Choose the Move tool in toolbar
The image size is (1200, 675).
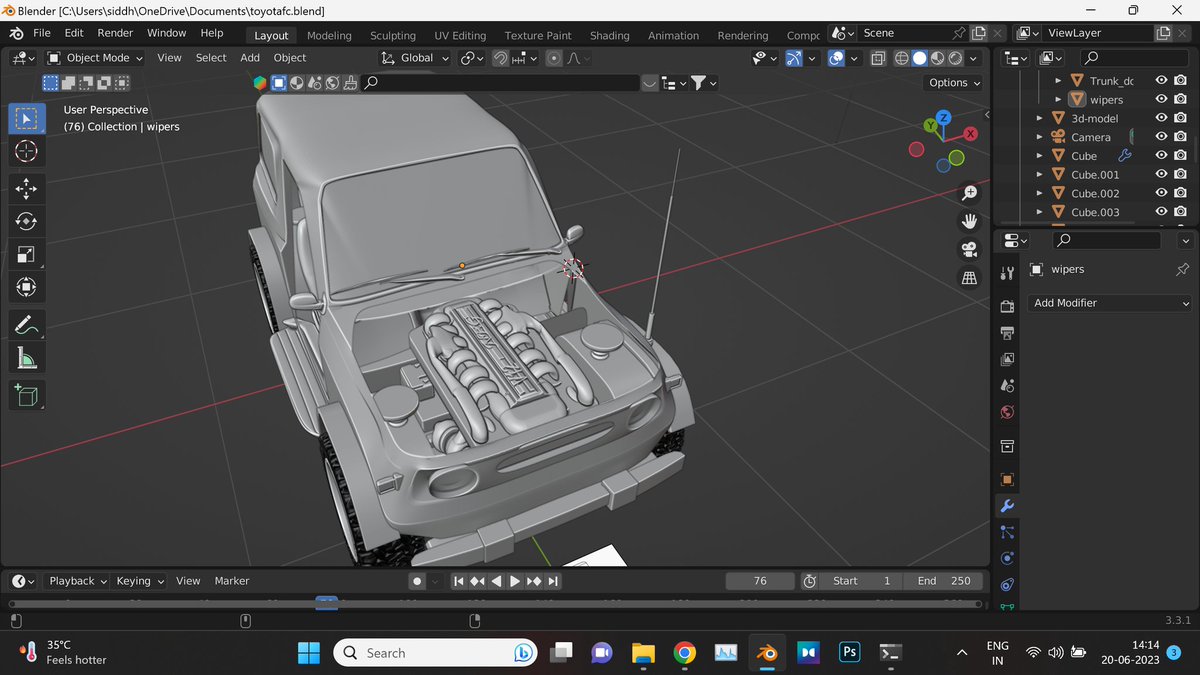pyautogui.click(x=27, y=189)
